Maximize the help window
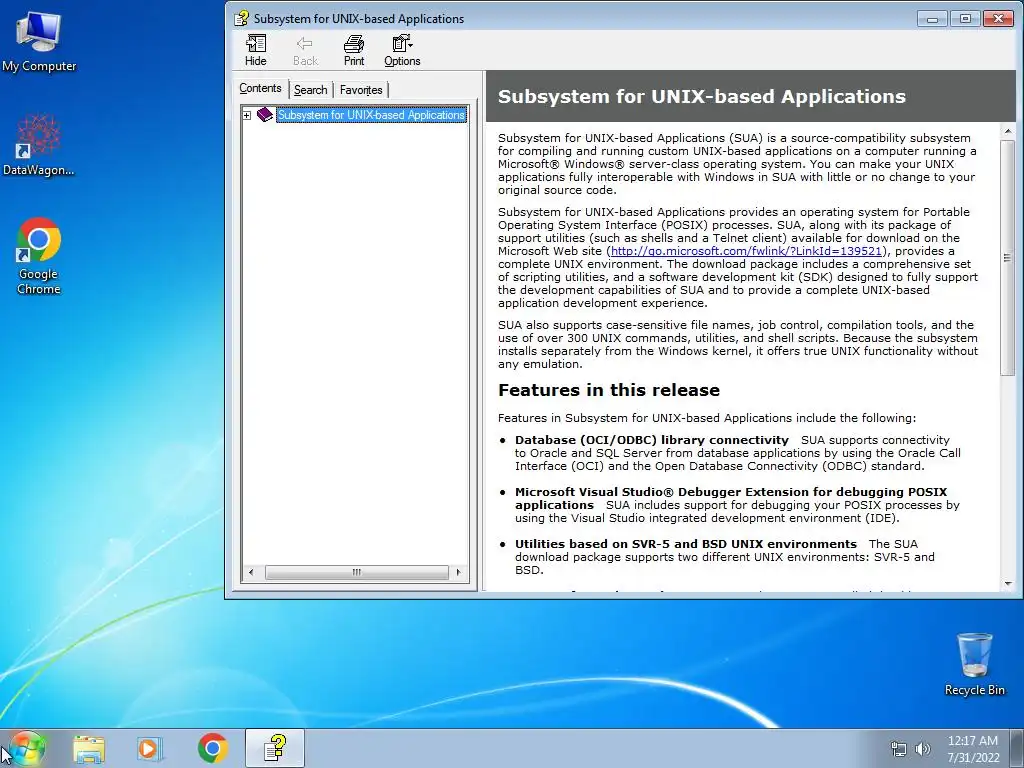Screen dimensions: 1024x768 point(965,19)
